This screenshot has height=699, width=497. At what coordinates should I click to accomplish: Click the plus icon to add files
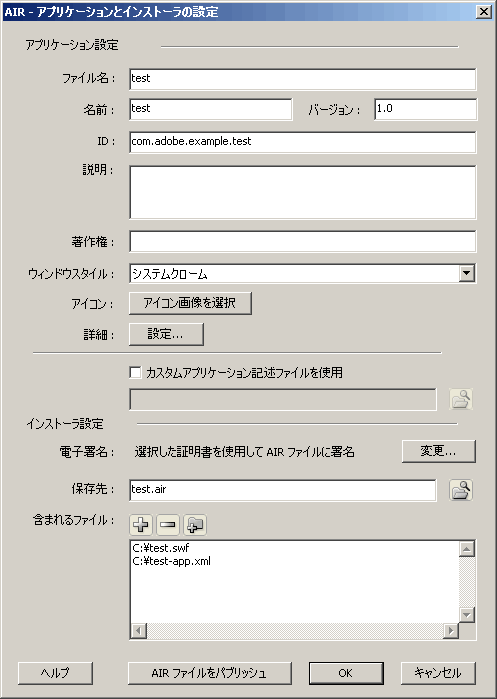tap(141, 525)
